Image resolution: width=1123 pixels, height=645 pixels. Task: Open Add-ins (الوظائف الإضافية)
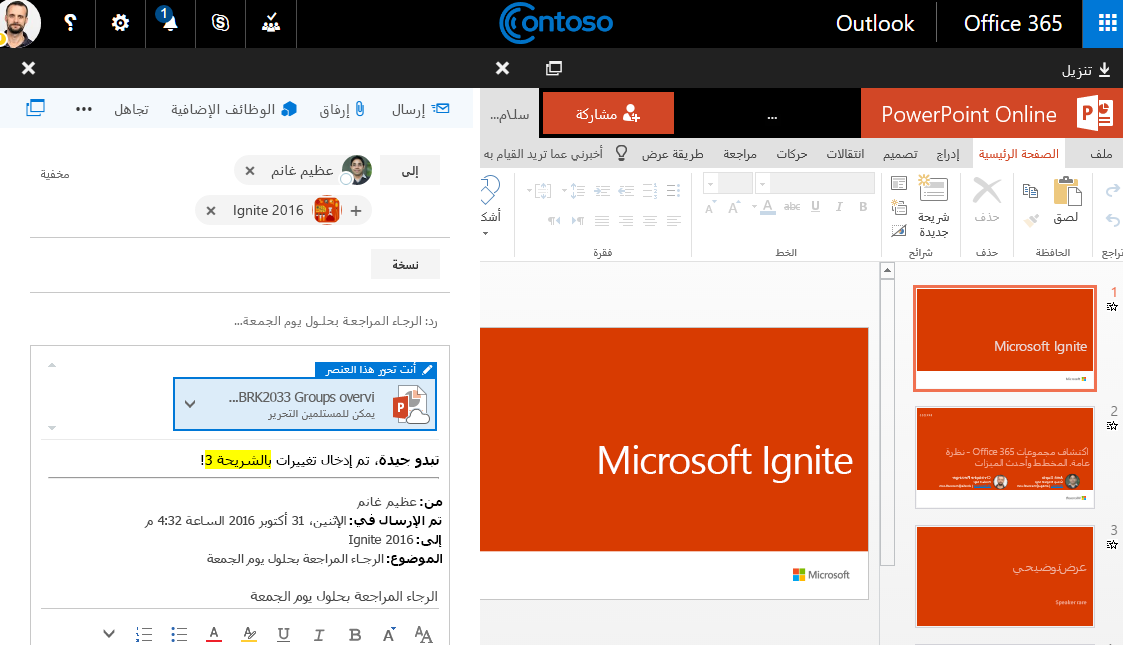[233, 110]
